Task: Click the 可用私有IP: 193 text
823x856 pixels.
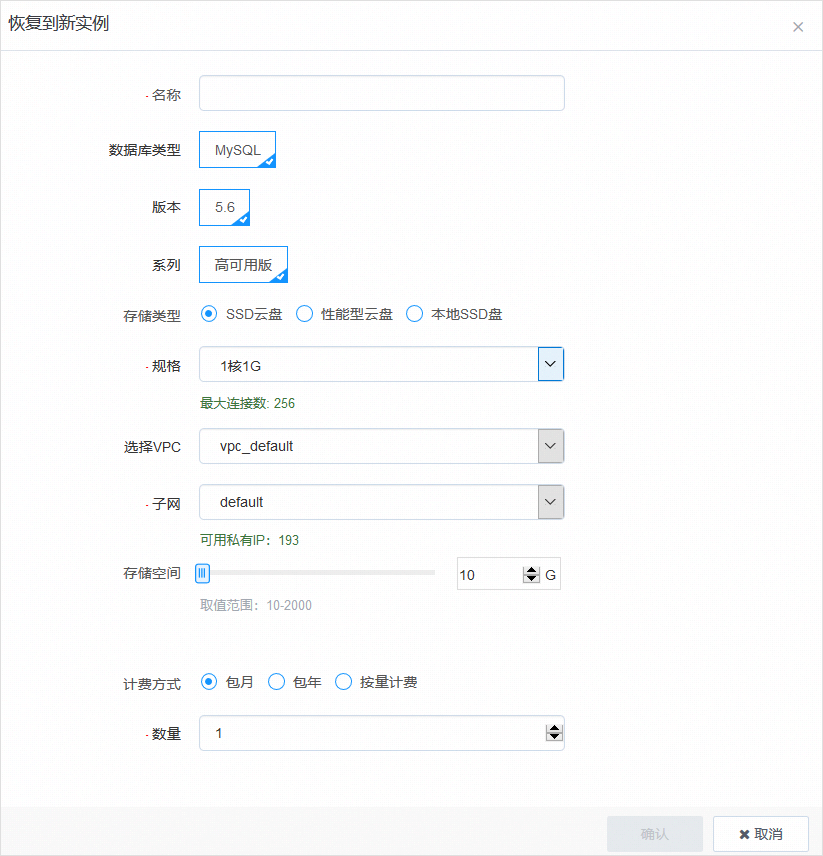Action: (249, 540)
